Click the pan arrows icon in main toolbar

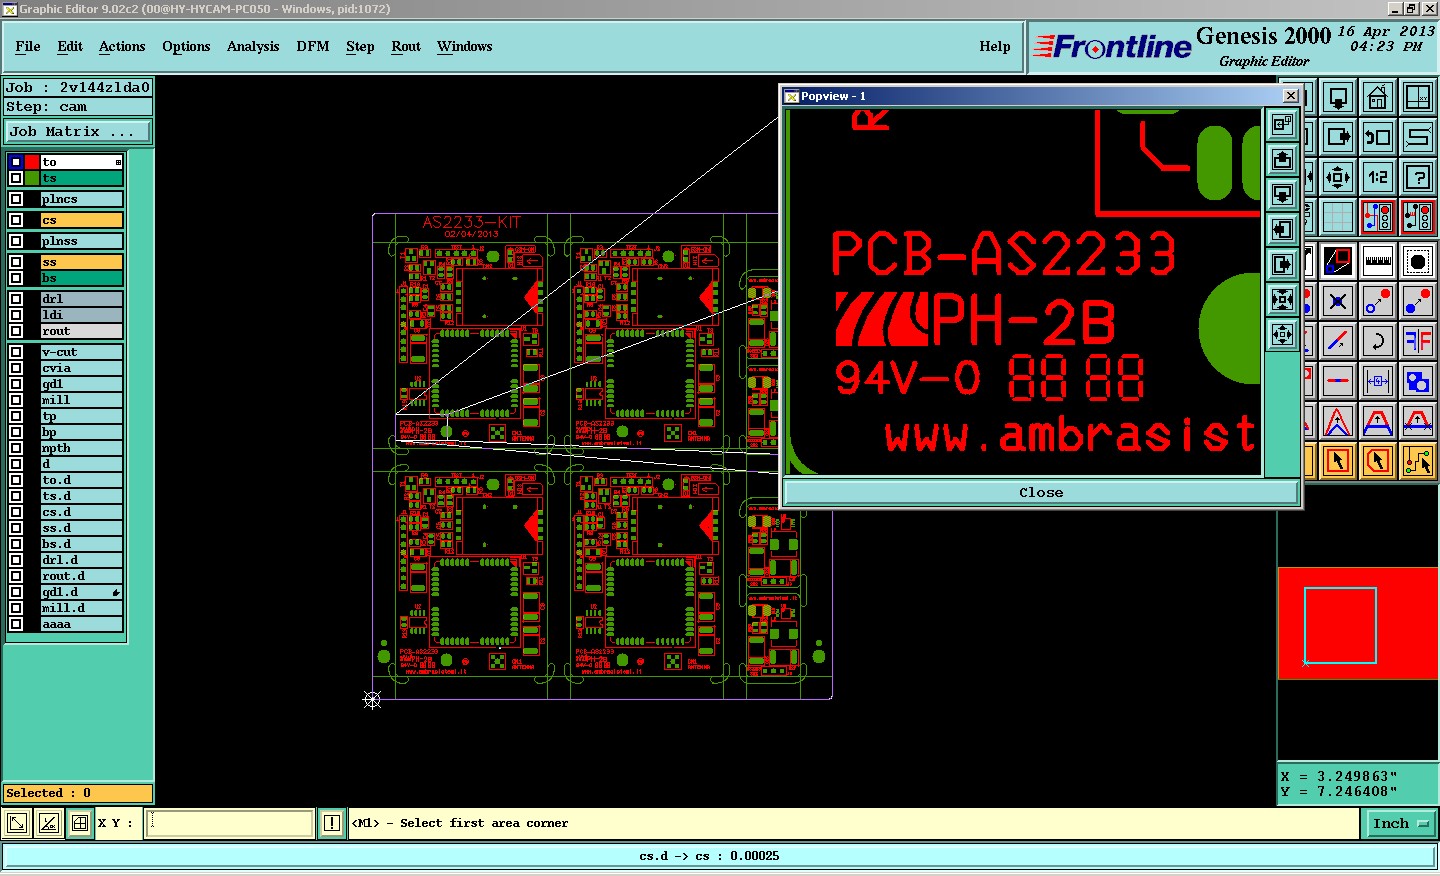[x=1338, y=177]
